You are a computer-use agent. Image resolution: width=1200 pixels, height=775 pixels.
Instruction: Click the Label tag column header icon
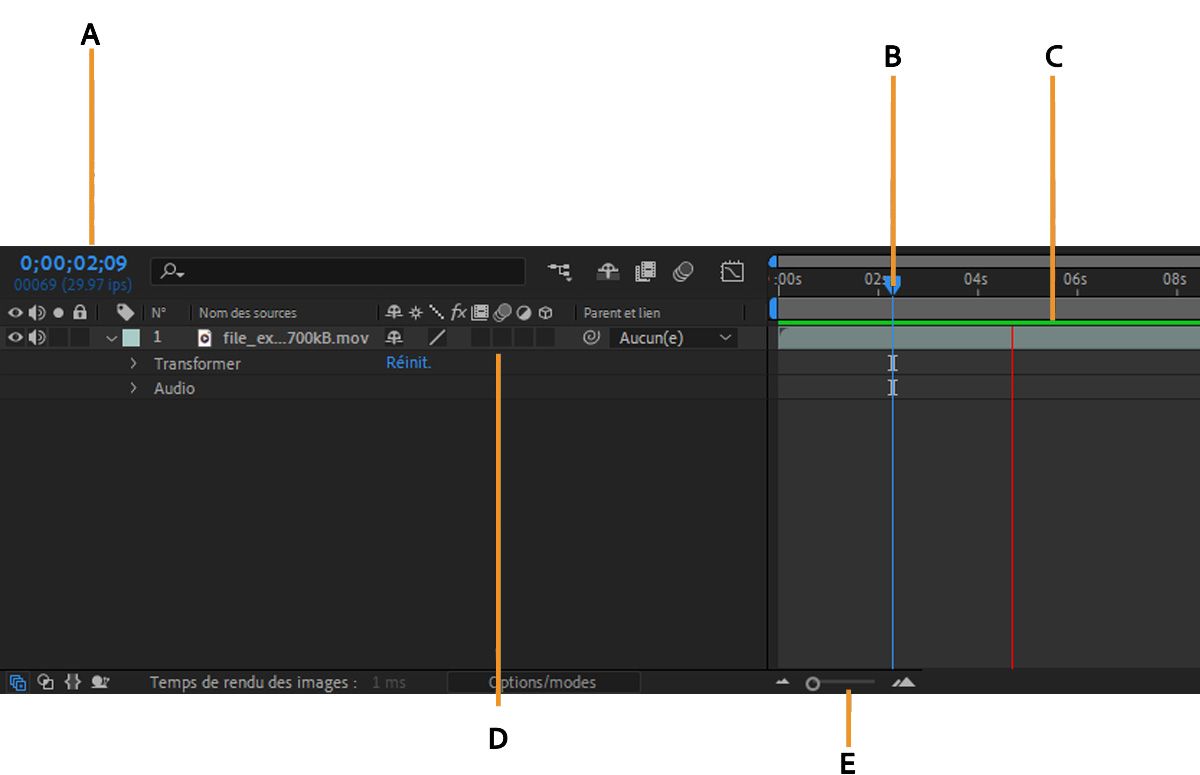pos(125,313)
